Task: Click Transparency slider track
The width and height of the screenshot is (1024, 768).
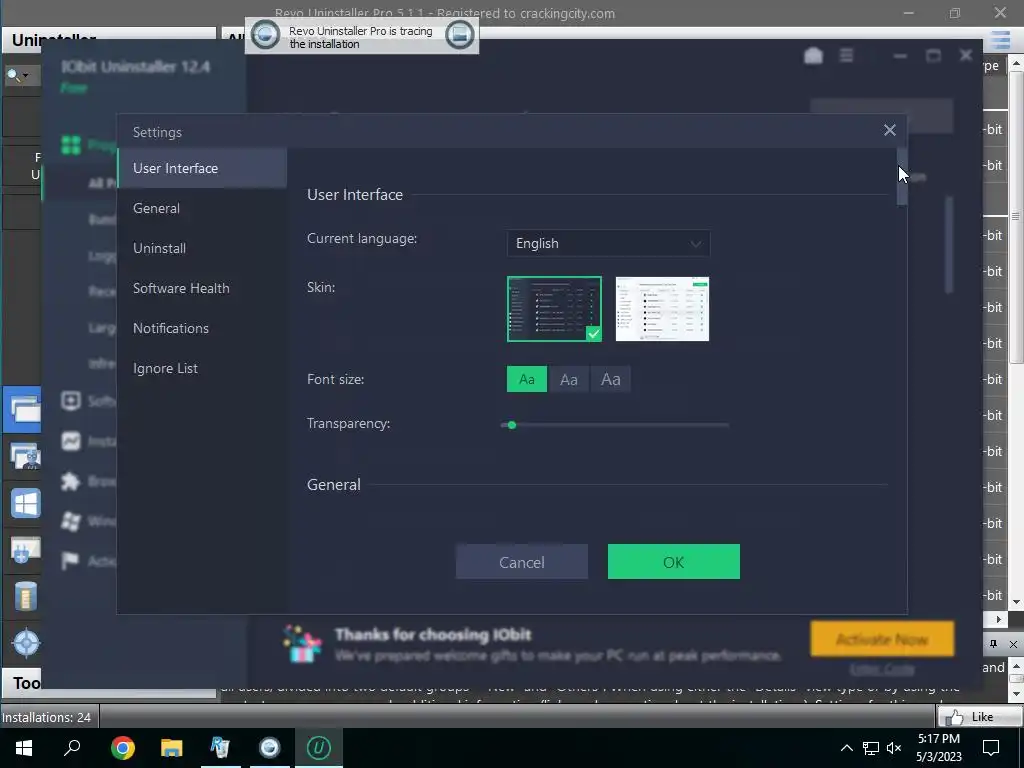Action: 615,425
